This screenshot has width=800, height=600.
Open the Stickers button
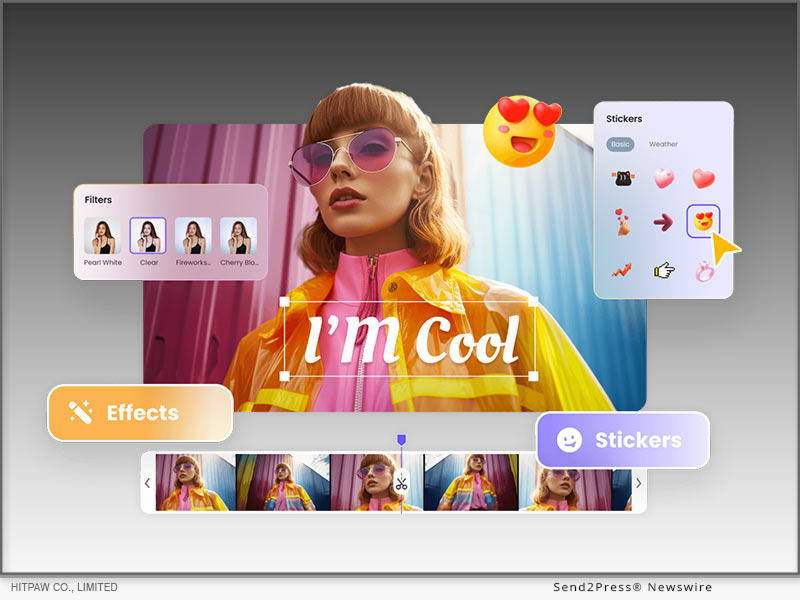pos(622,440)
